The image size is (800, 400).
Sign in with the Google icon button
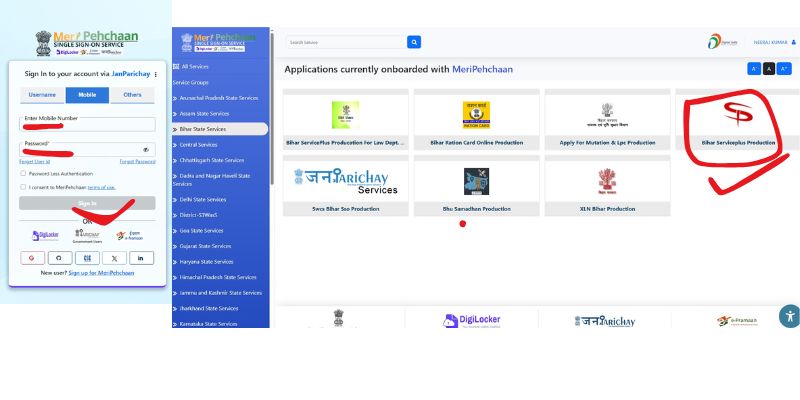32,258
